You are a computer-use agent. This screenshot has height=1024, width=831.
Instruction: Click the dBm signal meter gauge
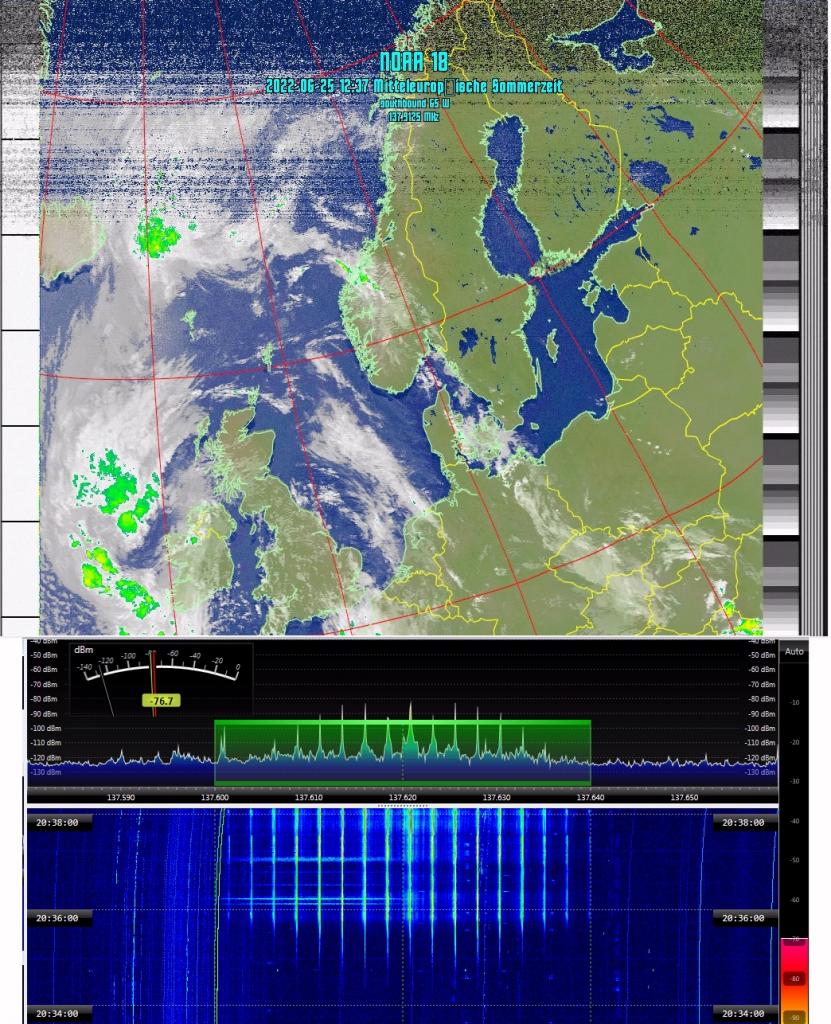161,679
